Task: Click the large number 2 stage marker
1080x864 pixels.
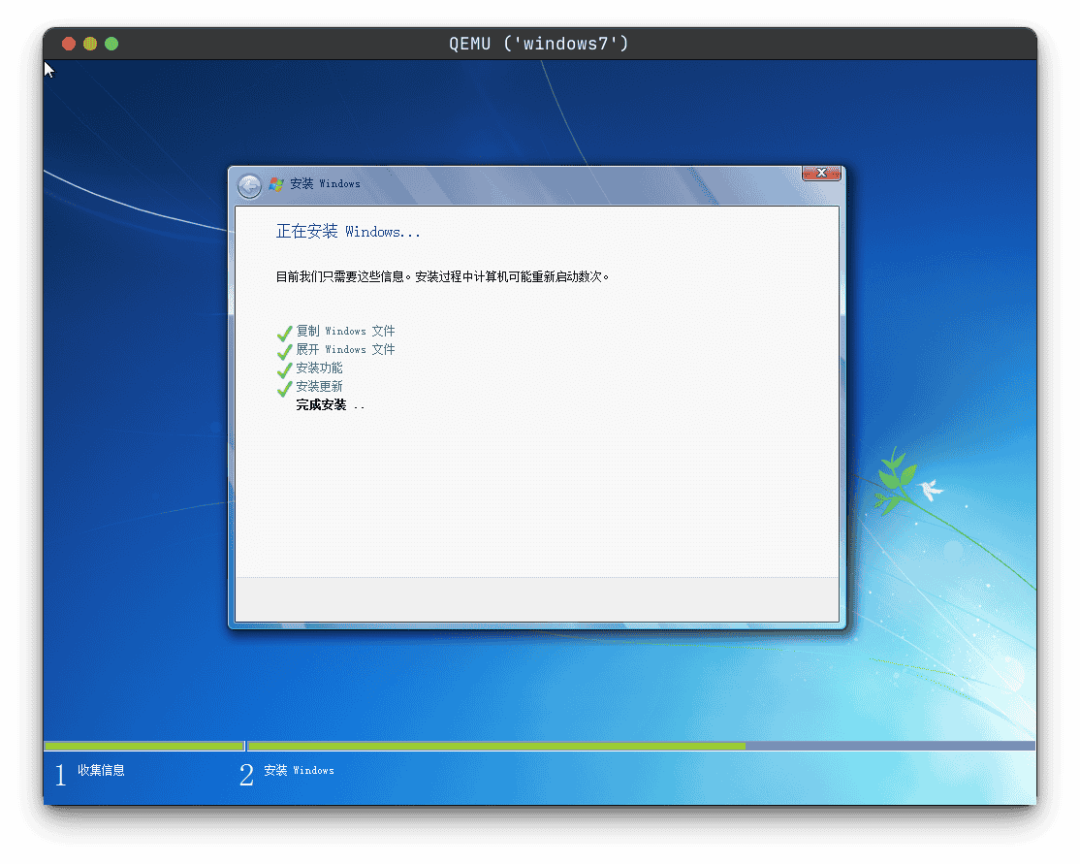Action: [x=247, y=775]
